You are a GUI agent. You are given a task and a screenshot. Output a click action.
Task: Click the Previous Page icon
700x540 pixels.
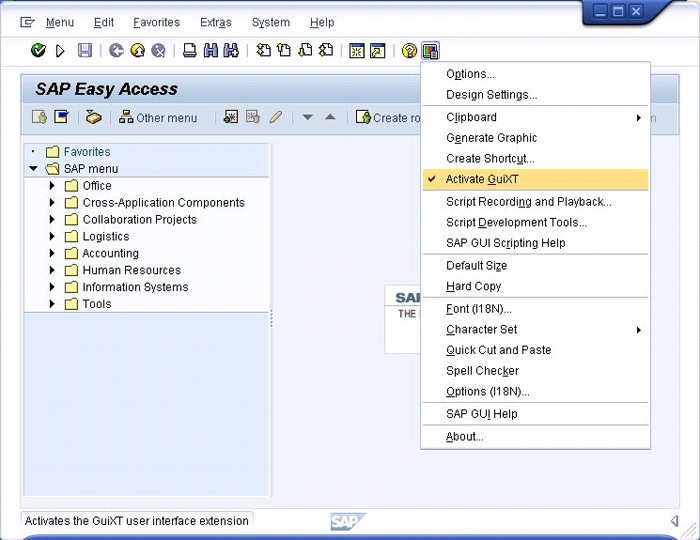pos(284,50)
